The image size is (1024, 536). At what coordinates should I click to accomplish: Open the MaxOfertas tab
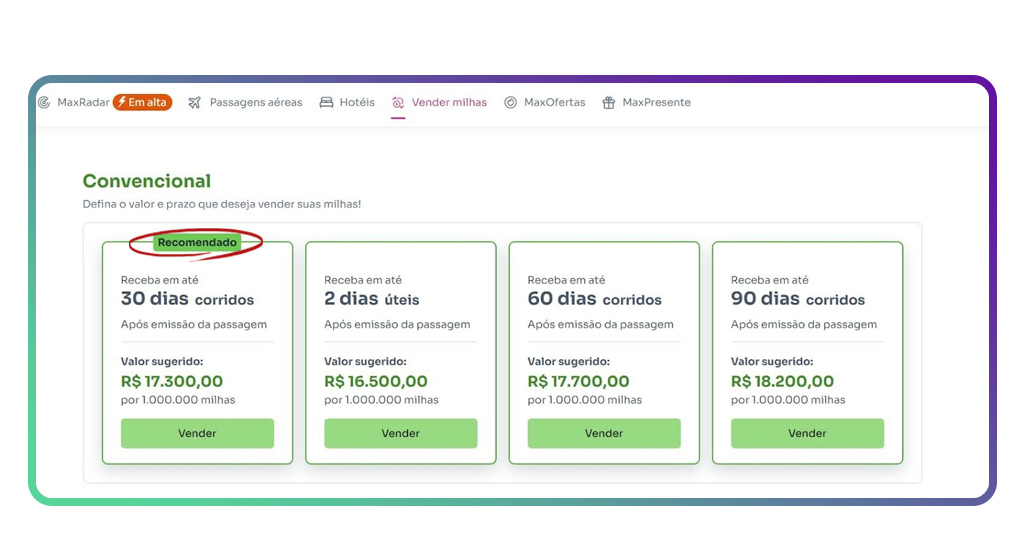[x=554, y=102]
